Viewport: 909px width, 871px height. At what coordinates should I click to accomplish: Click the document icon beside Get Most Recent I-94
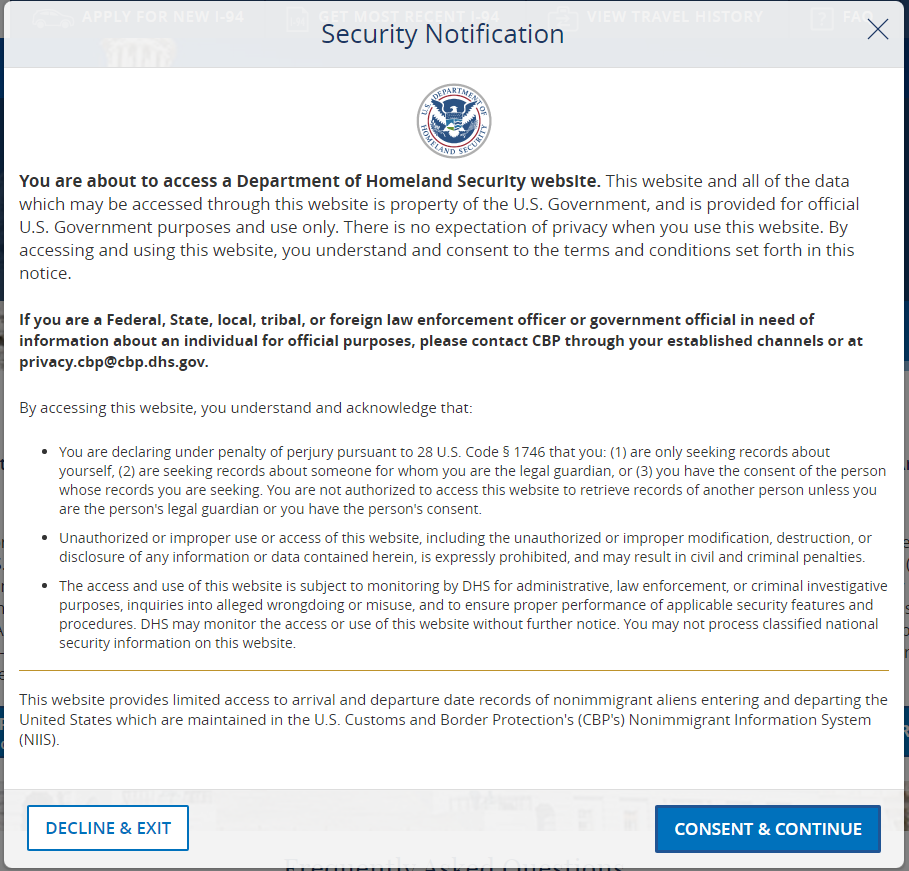[x=297, y=17]
